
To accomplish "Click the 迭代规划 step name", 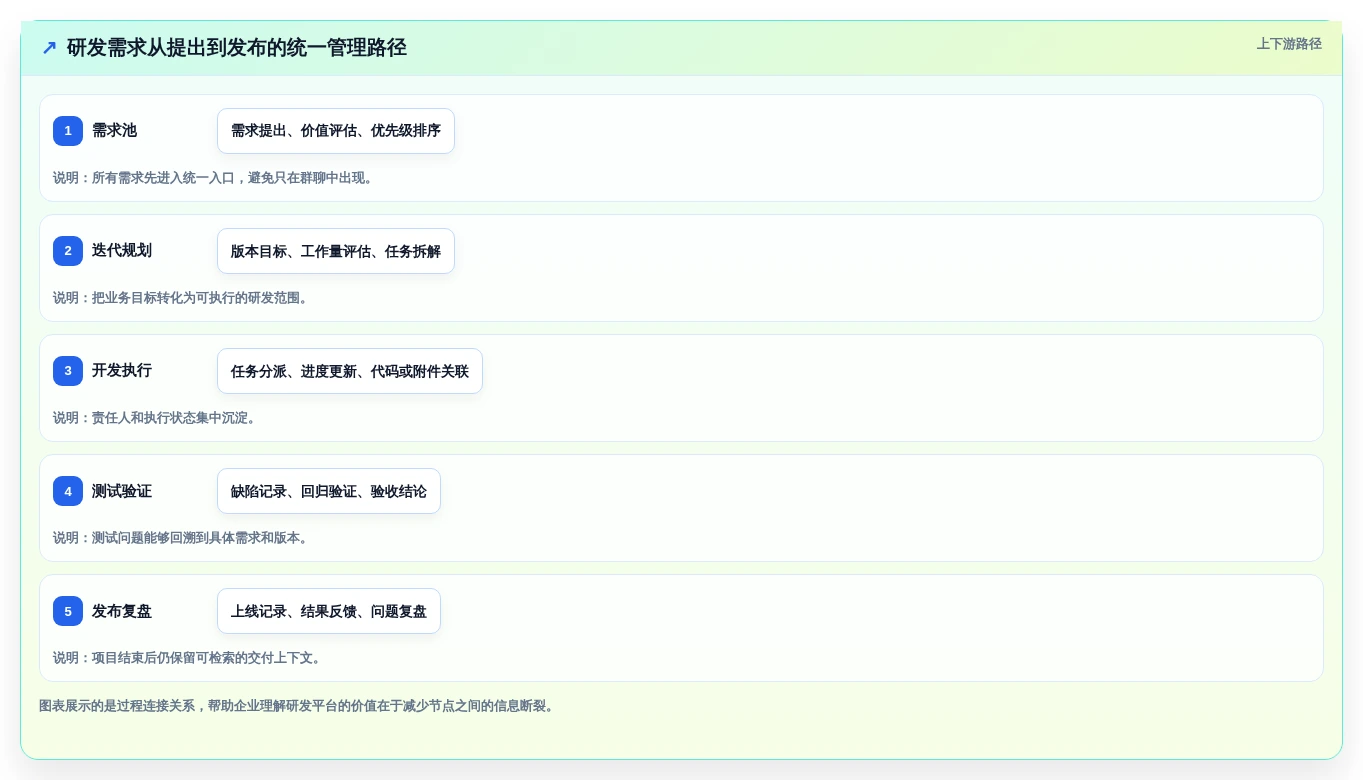I will pos(122,251).
